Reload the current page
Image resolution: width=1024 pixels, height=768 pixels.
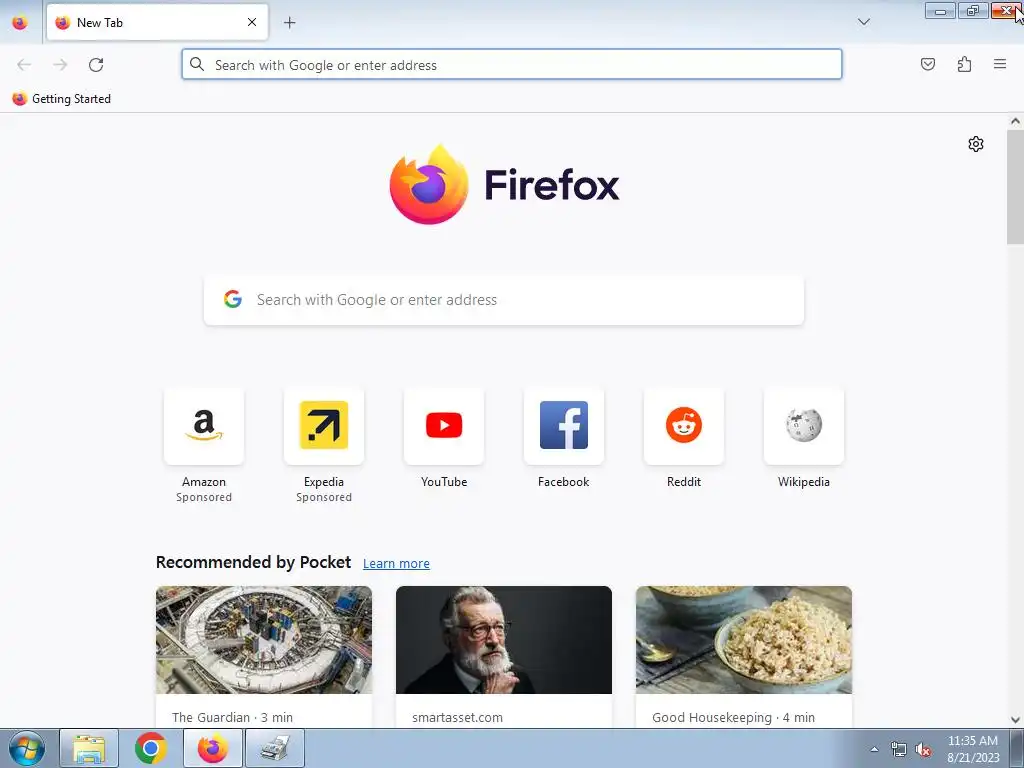(96, 65)
